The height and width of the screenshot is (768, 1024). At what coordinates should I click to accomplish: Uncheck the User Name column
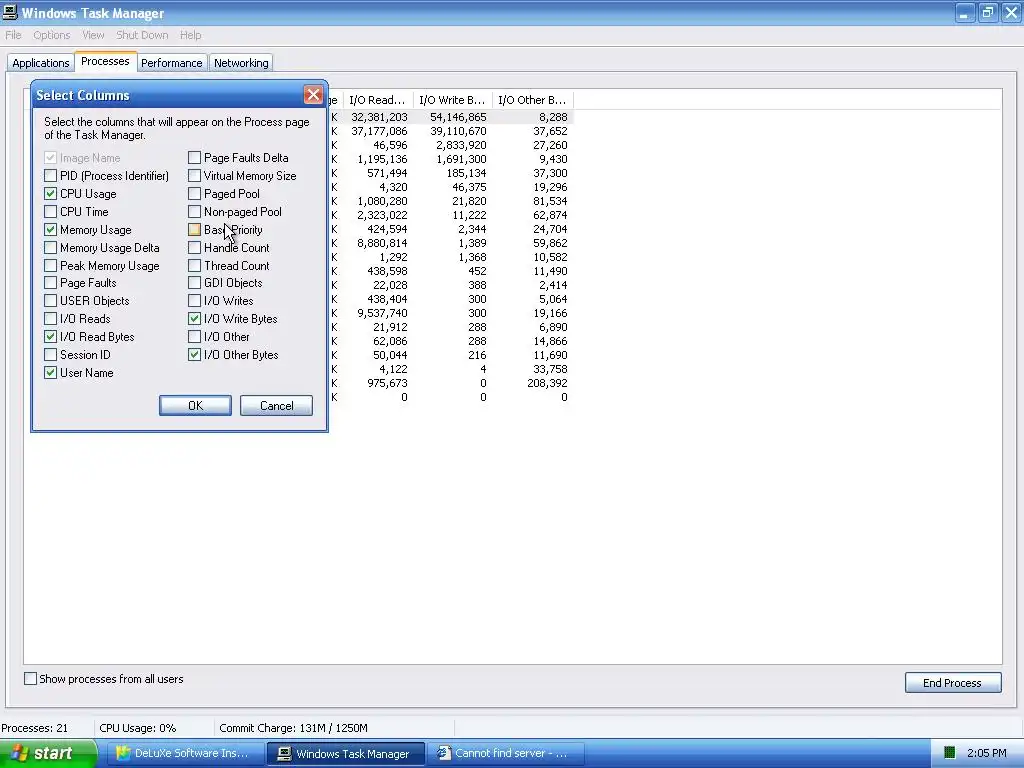[x=50, y=372]
